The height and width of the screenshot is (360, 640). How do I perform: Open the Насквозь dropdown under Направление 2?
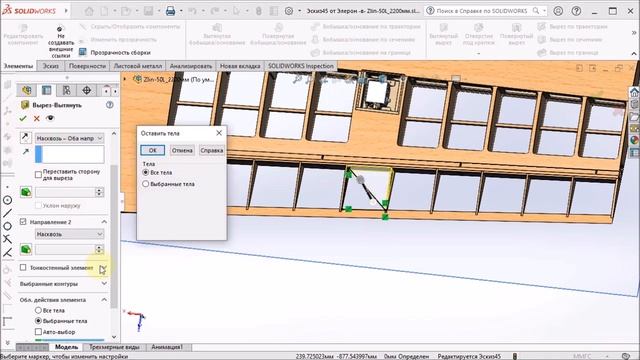point(69,234)
